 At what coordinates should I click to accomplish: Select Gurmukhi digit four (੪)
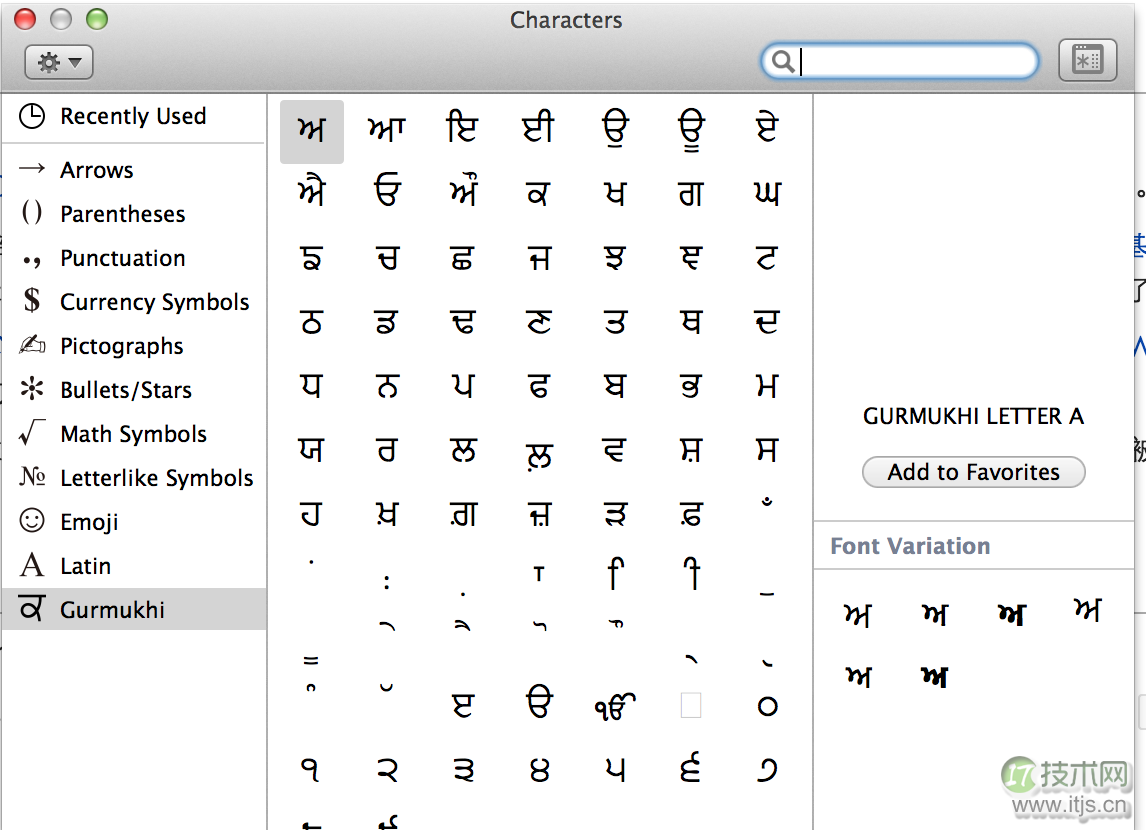(x=539, y=770)
